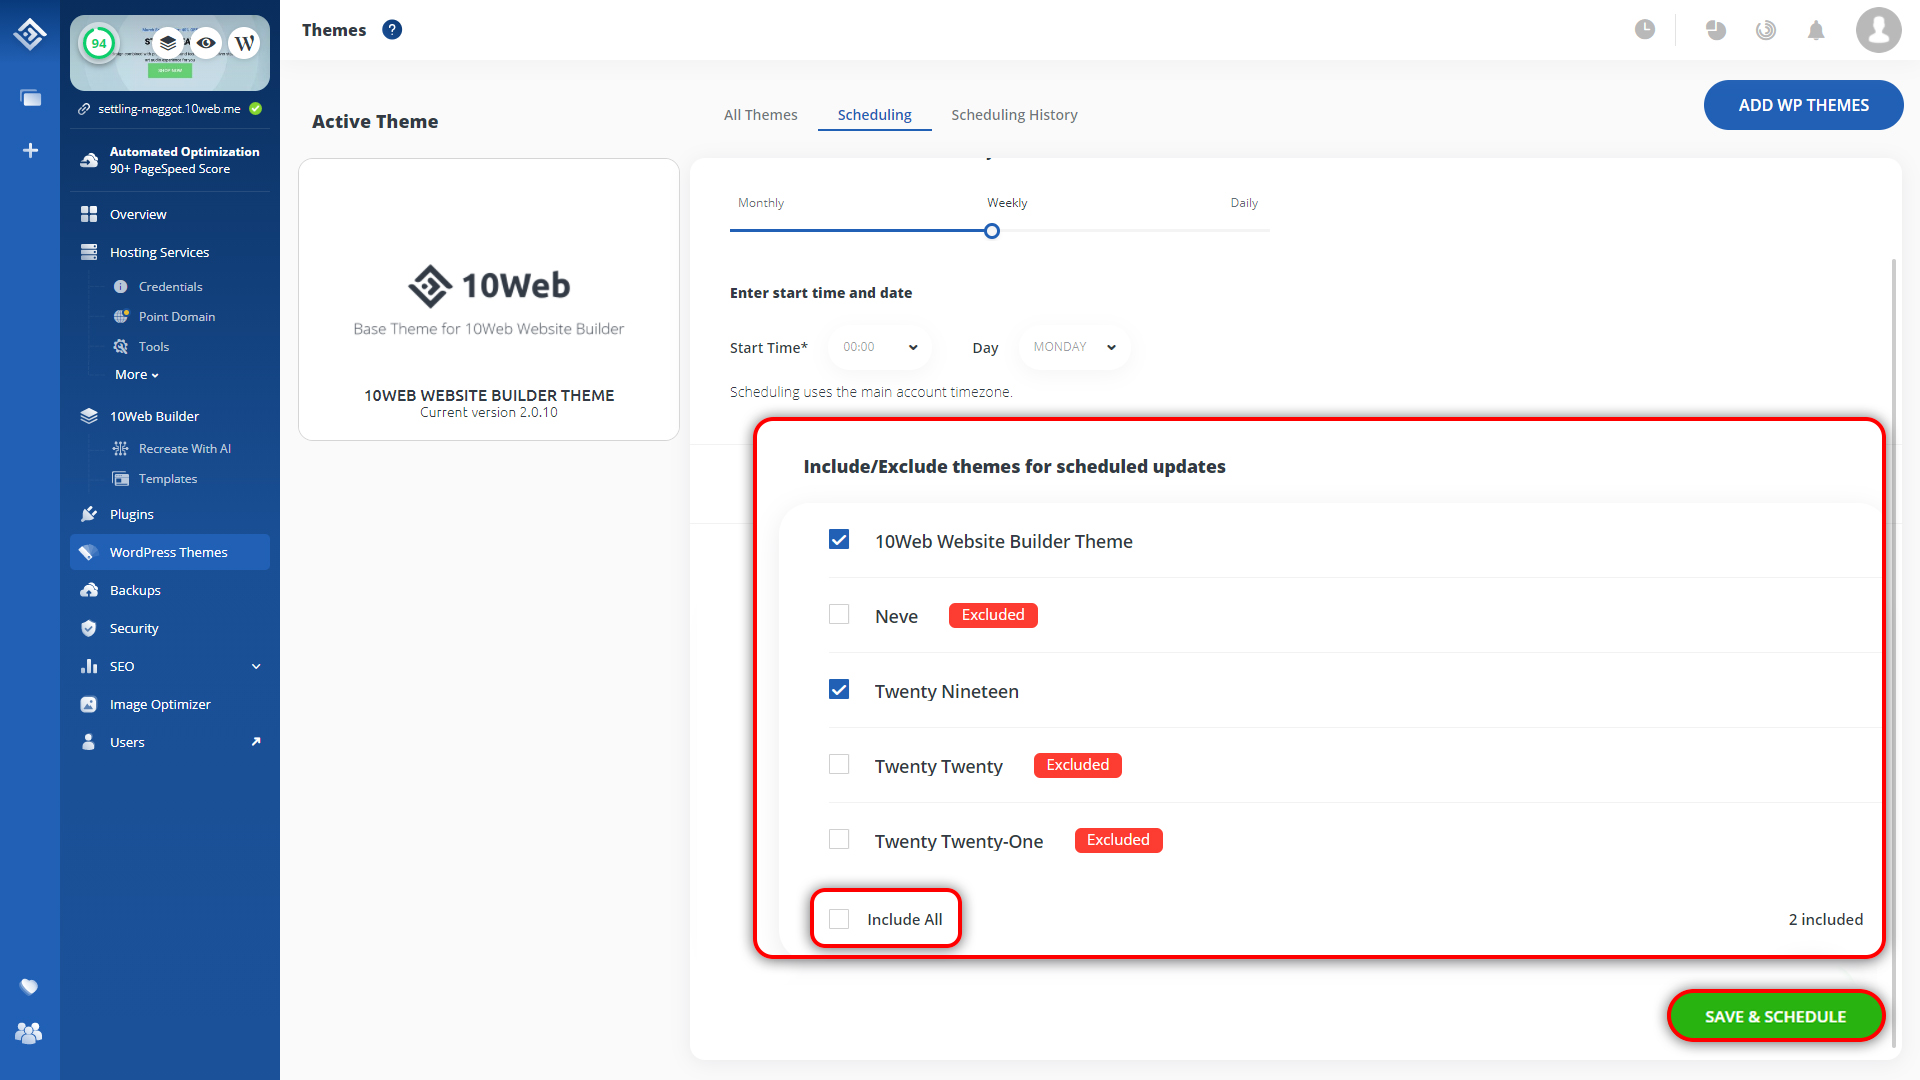The height and width of the screenshot is (1080, 1920).
Task: Click the SEO bar chart icon
Action: coord(89,666)
